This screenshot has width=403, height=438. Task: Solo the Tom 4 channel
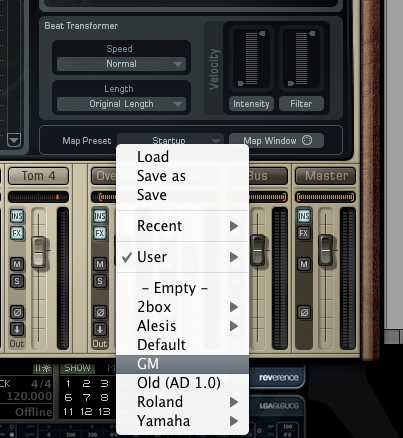[x=17, y=281]
